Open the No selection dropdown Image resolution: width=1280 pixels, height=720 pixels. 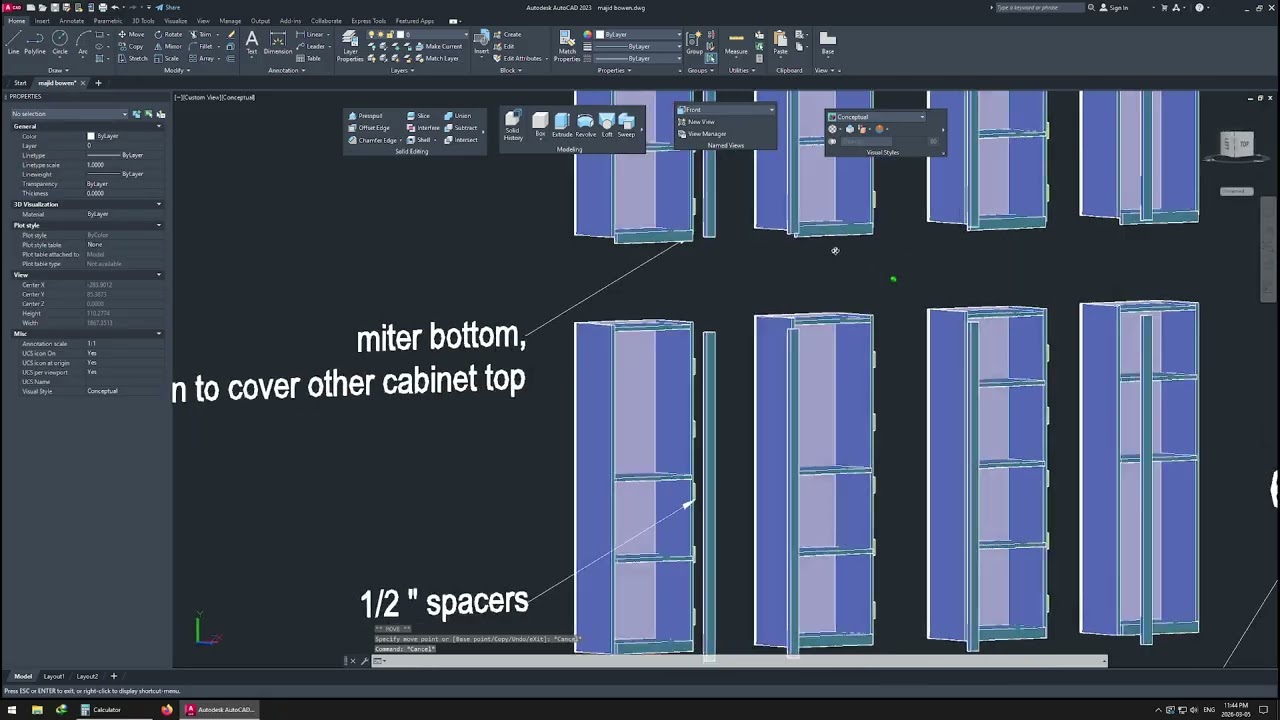point(69,114)
